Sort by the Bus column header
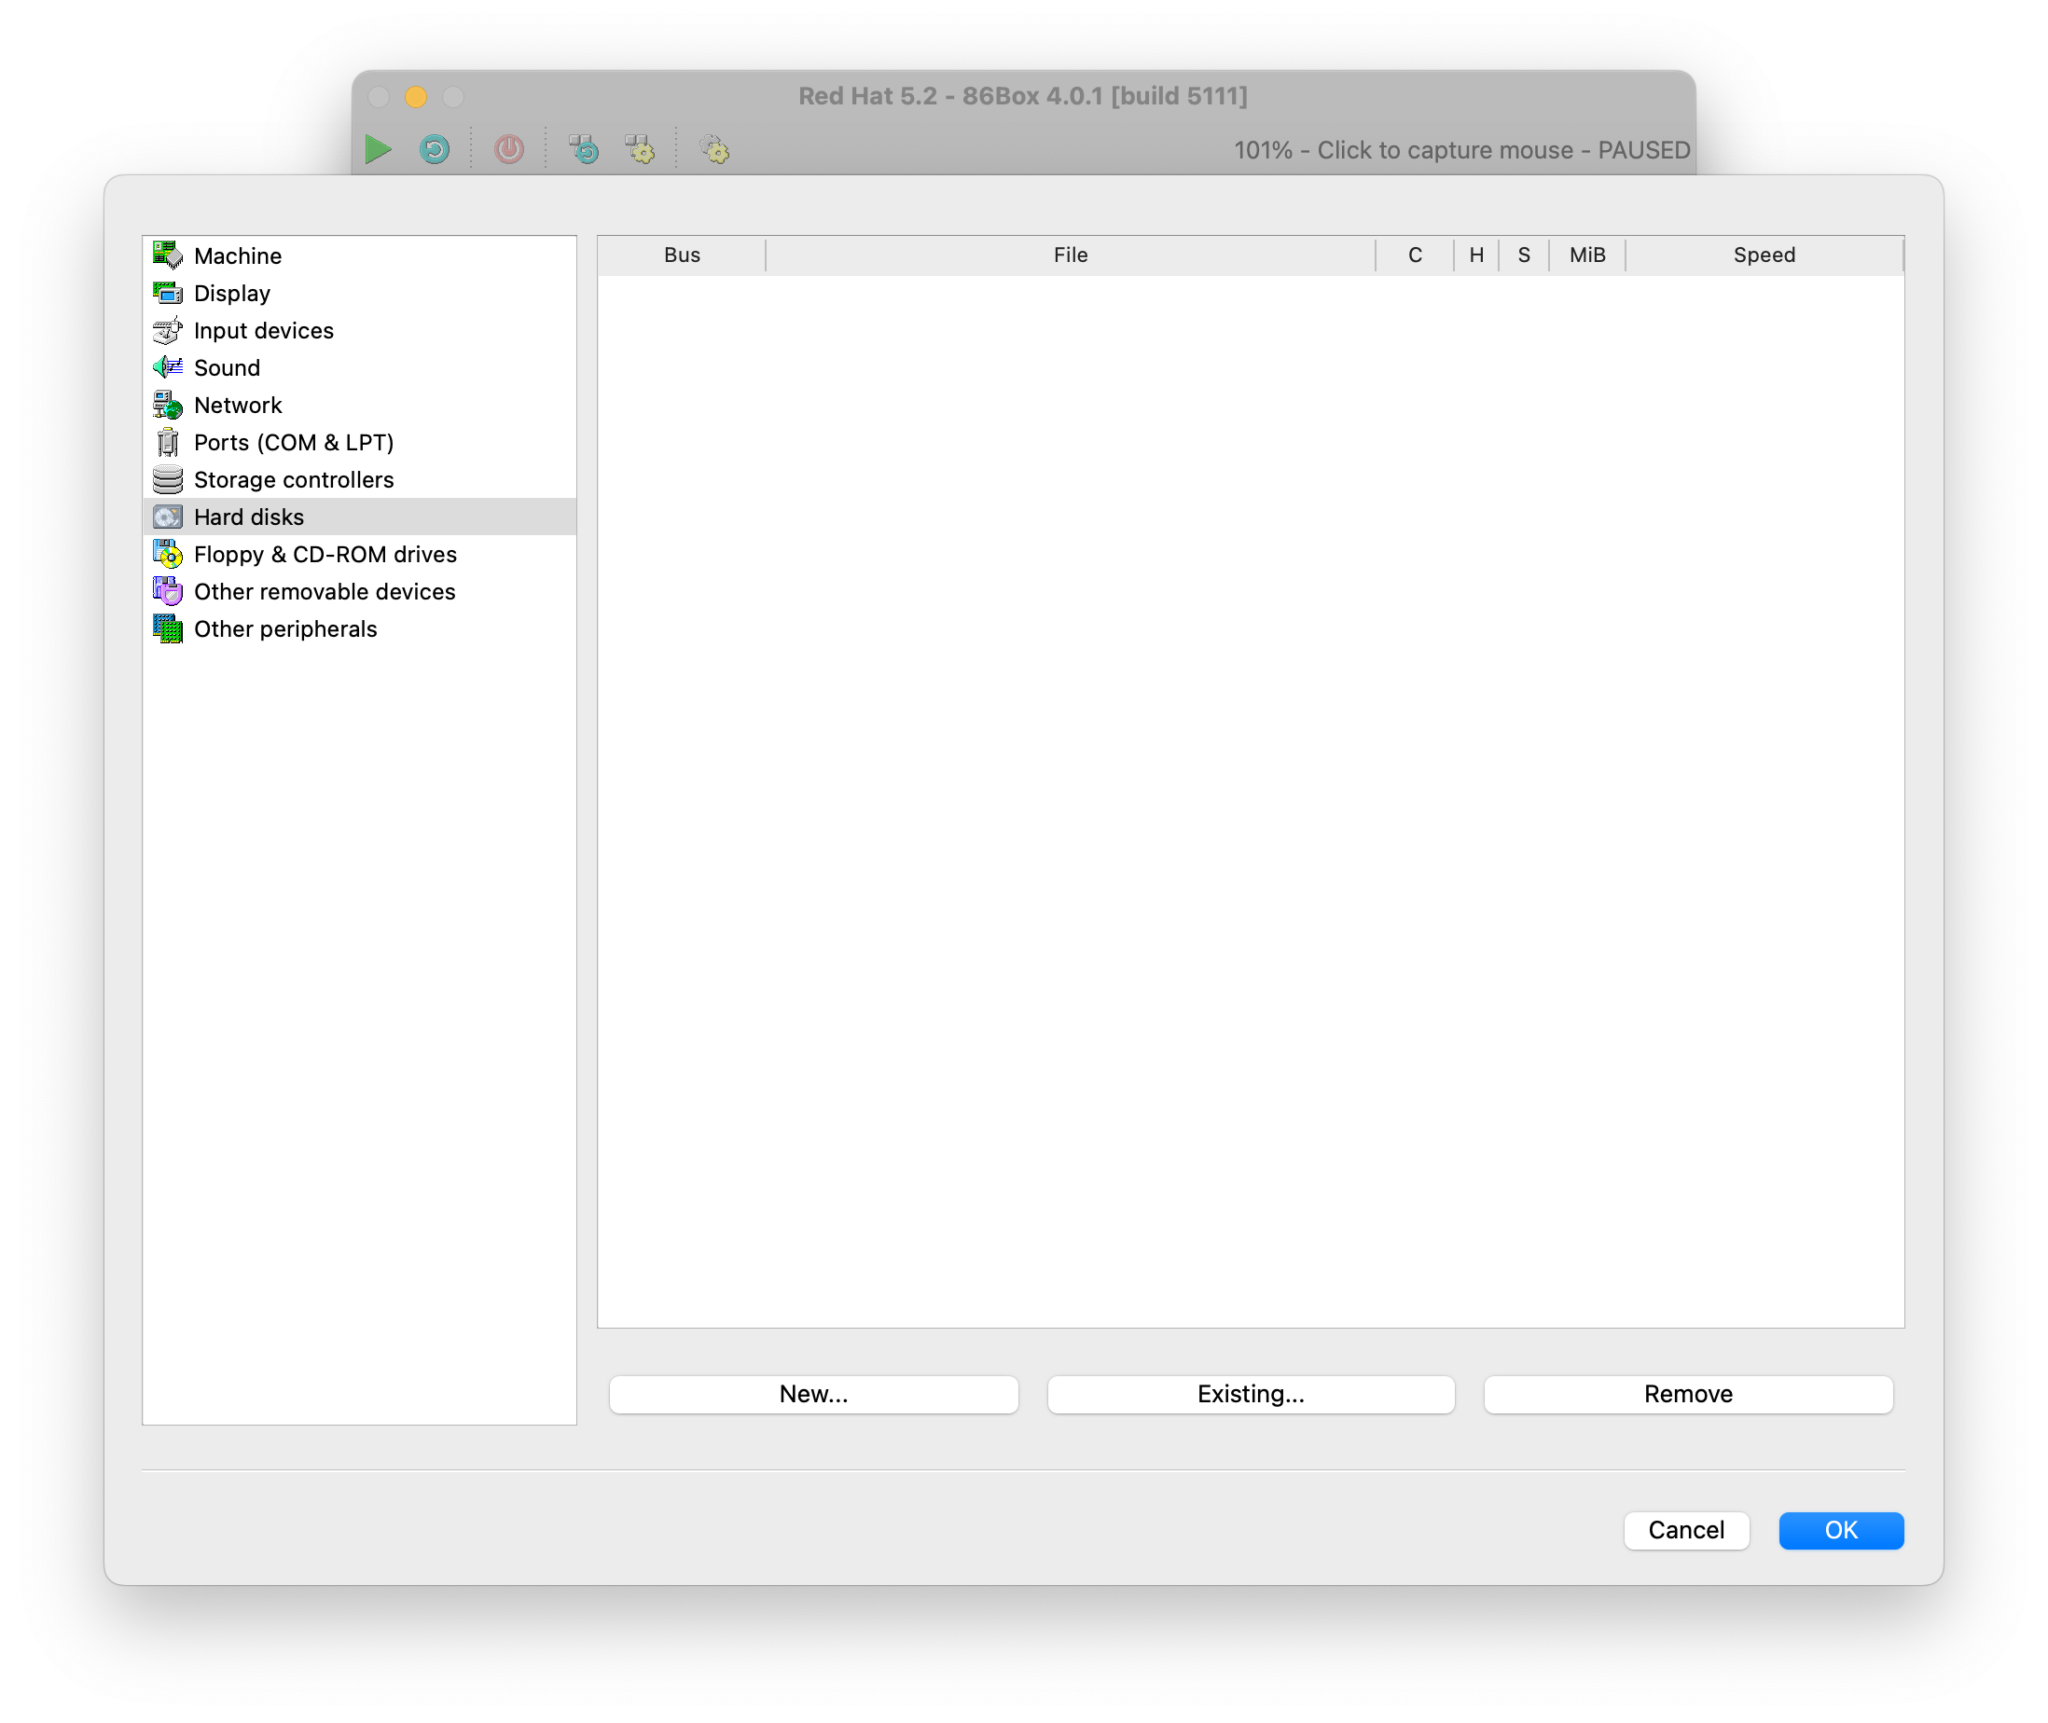Screen dimensions: 2048x1723 pyautogui.click(x=682, y=255)
